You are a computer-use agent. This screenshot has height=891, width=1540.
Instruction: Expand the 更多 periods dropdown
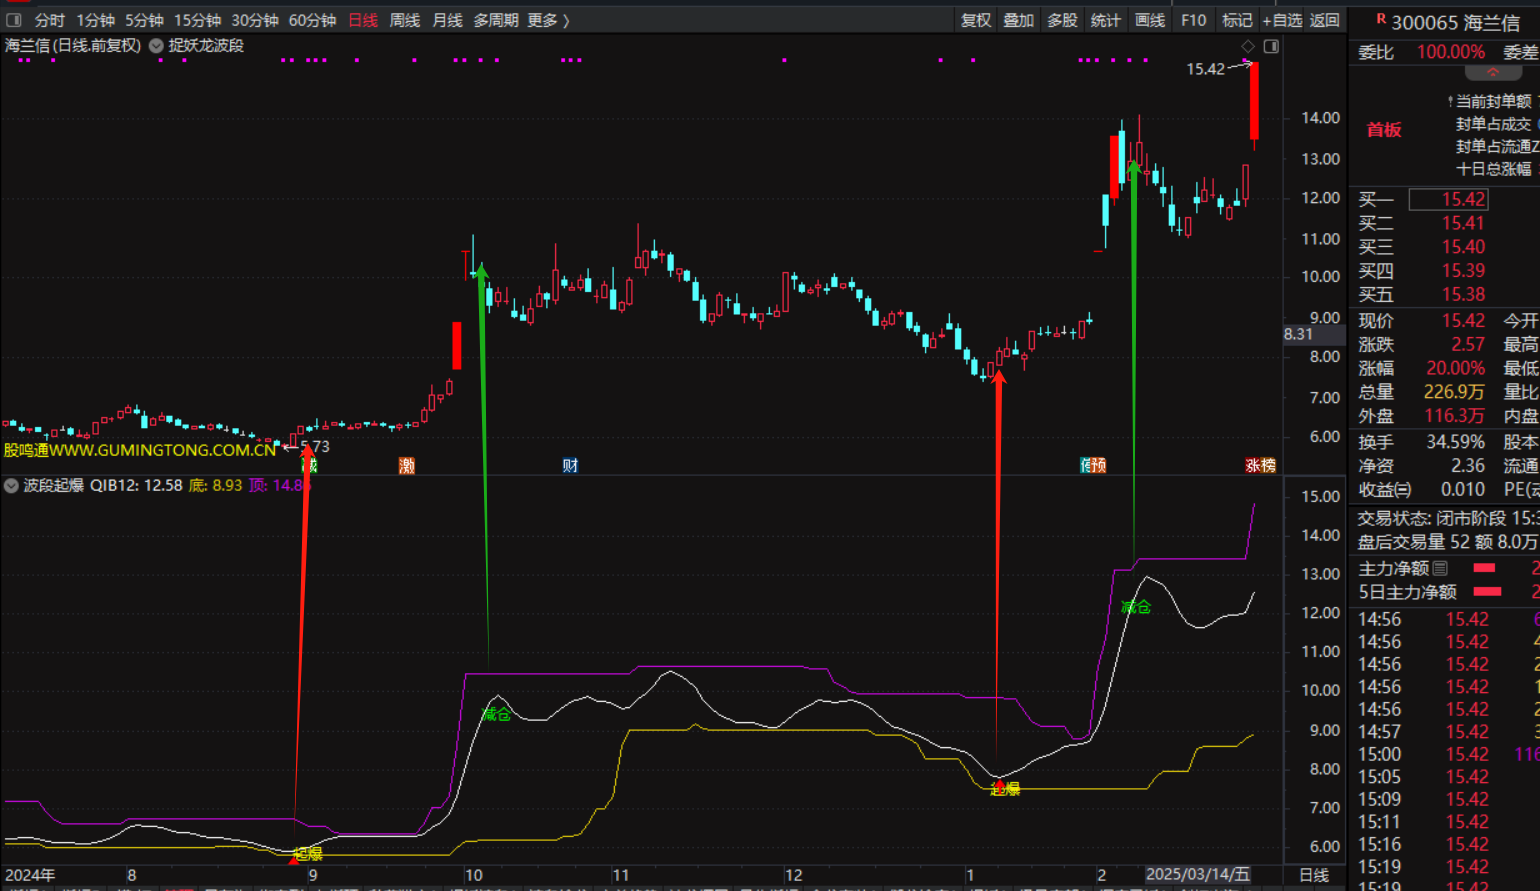tap(548, 20)
